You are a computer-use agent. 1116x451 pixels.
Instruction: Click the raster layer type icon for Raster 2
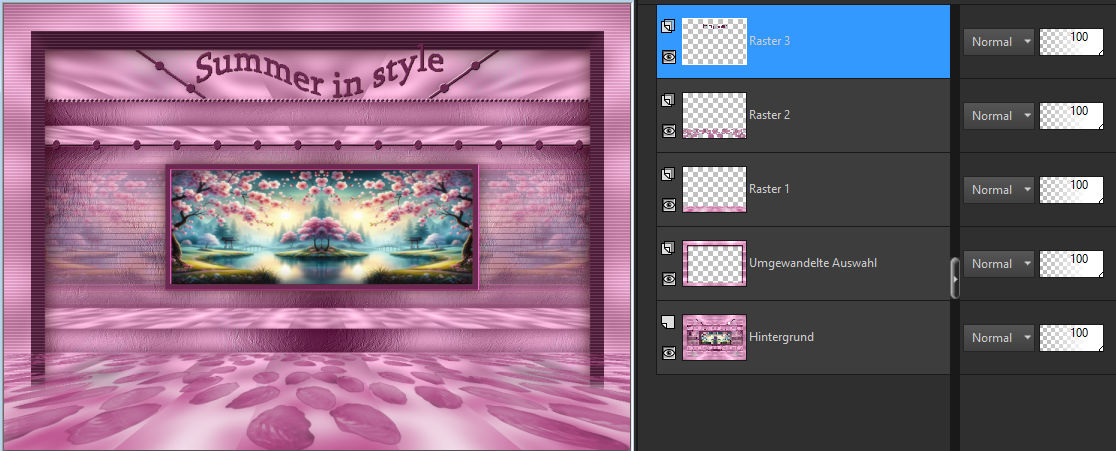668,100
